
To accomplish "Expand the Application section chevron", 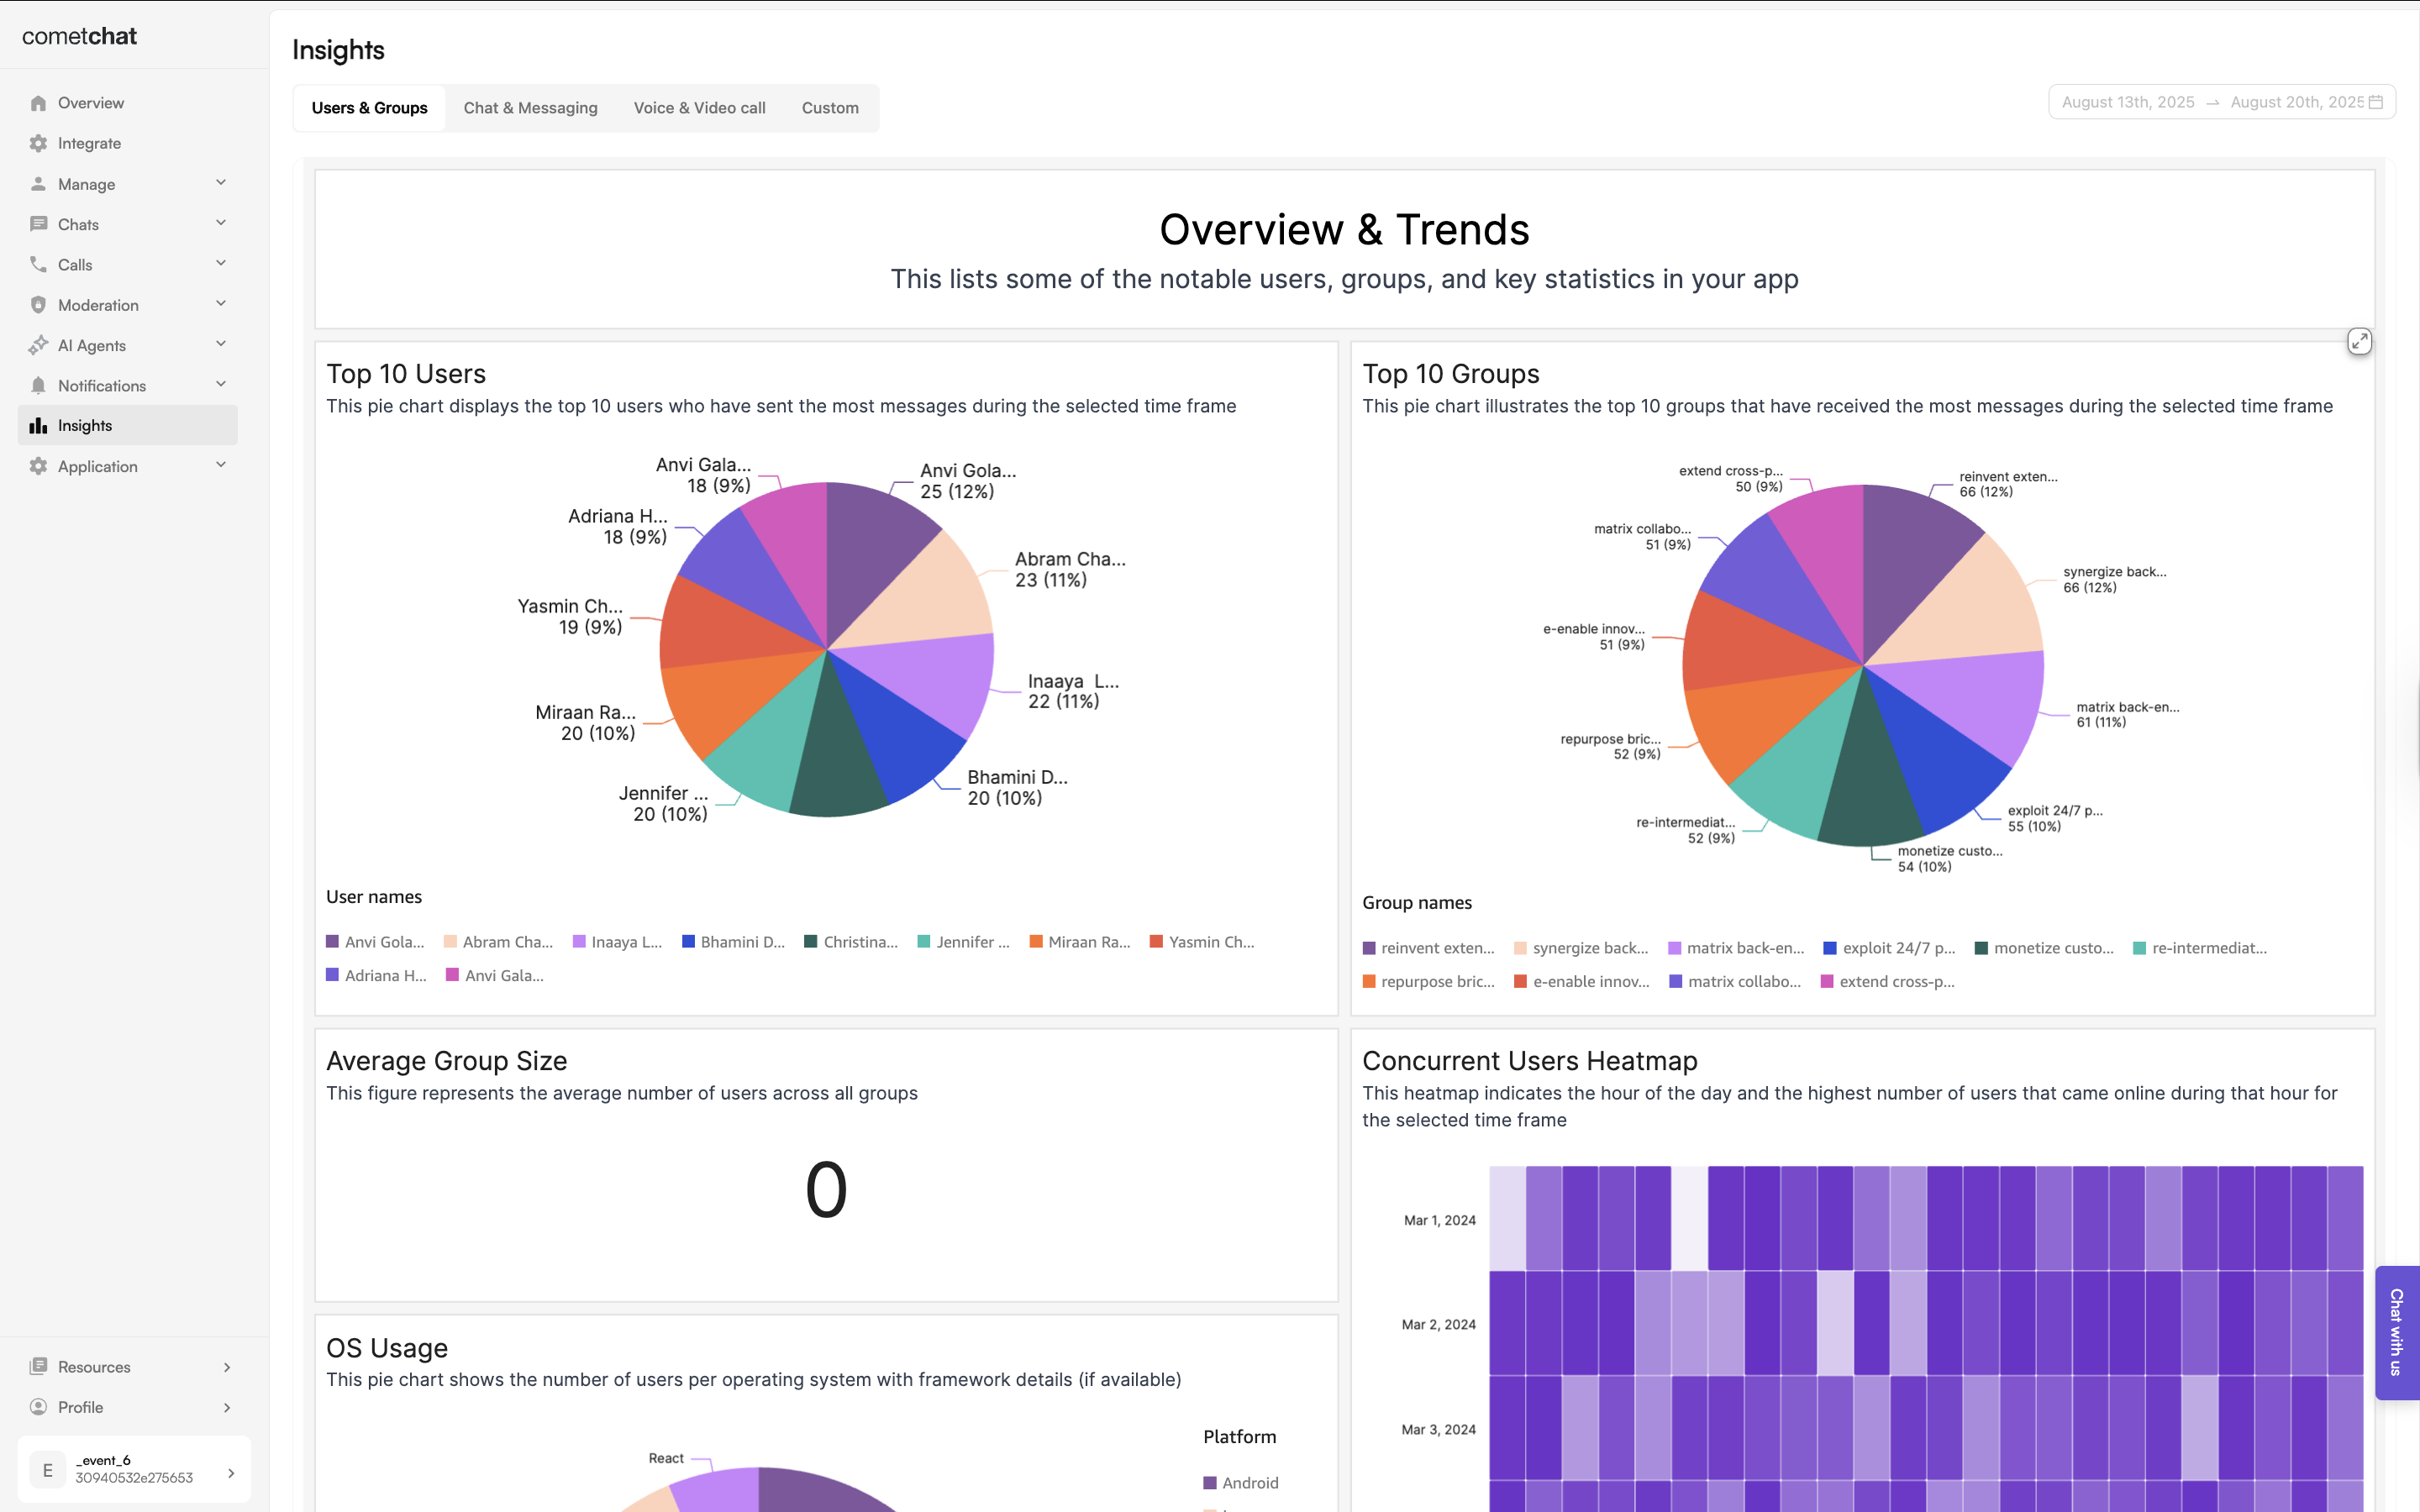I will coord(221,465).
